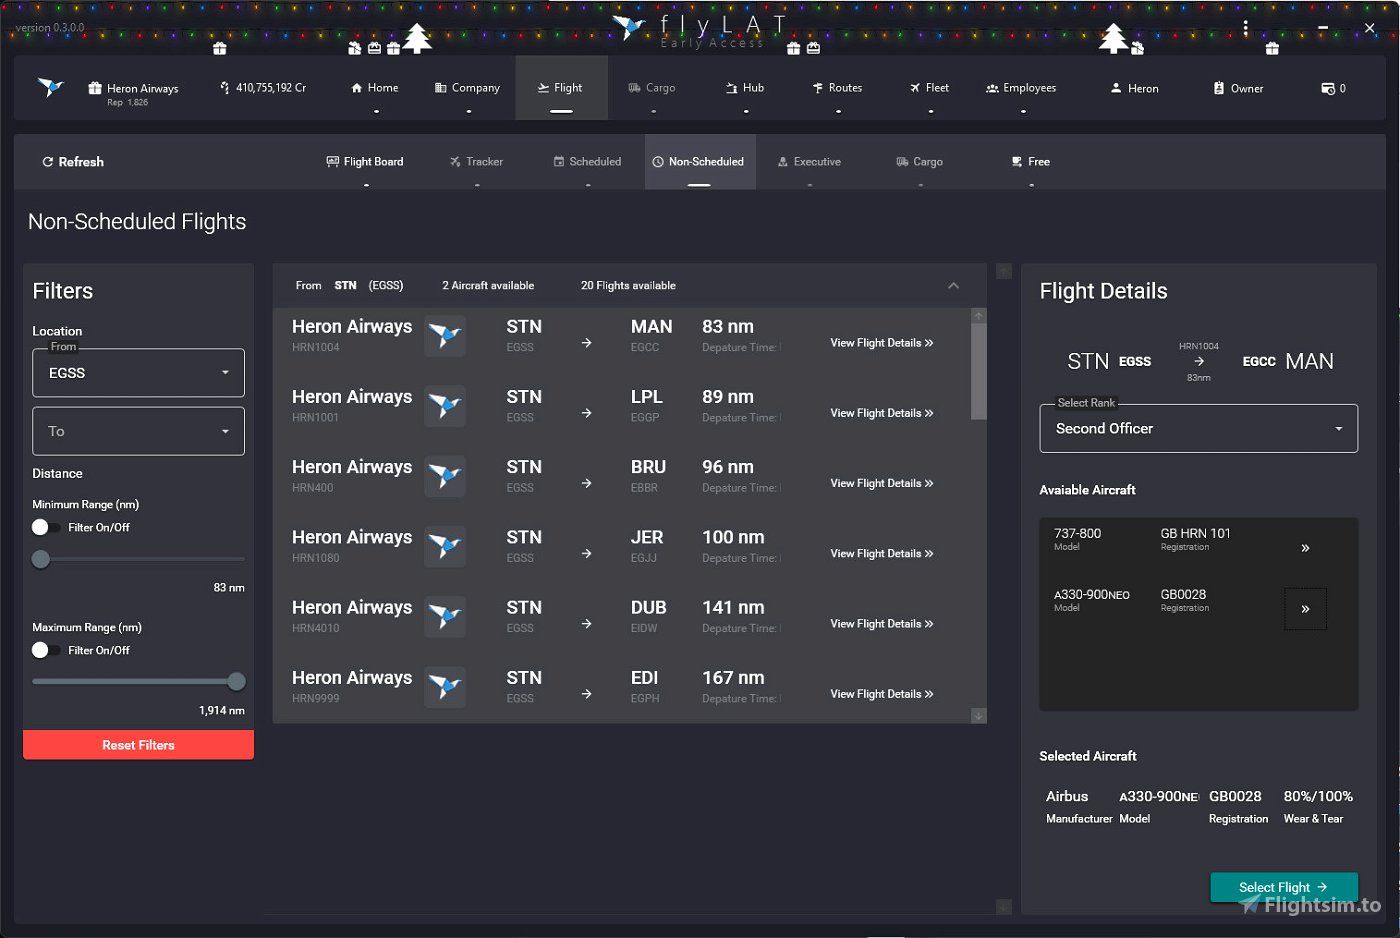Open the Employees menu
Screen dimensions: 1400x938
(x=1021, y=88)
